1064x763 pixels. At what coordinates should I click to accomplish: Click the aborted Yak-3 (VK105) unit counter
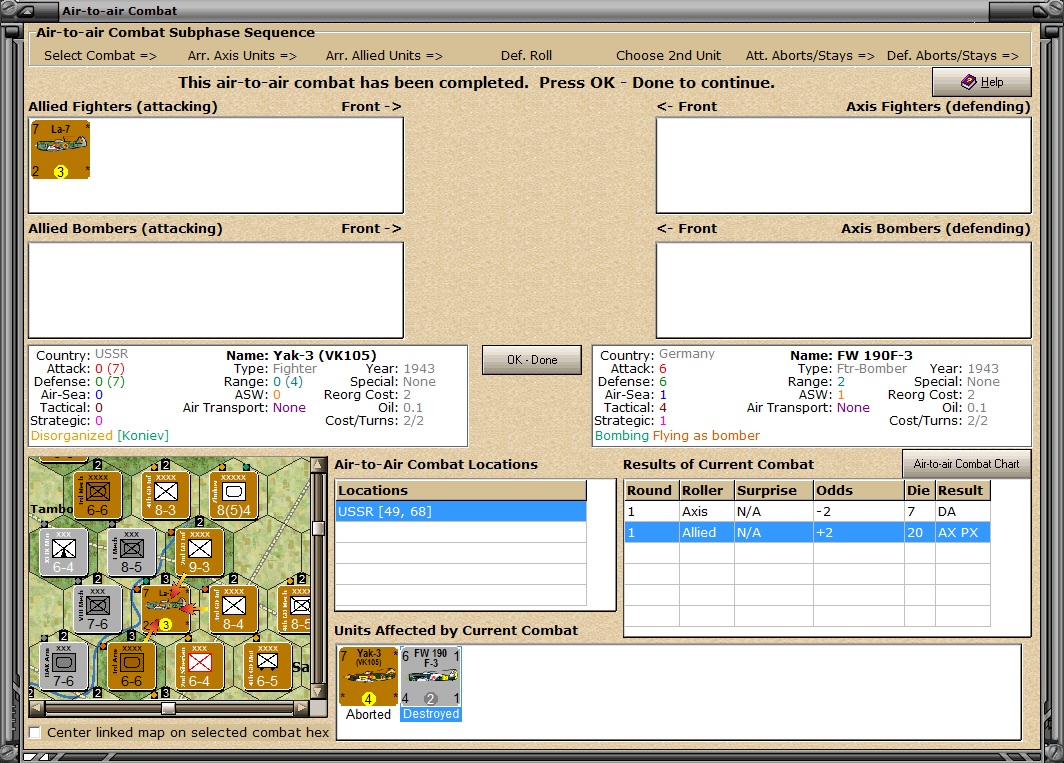coord(368,677)
